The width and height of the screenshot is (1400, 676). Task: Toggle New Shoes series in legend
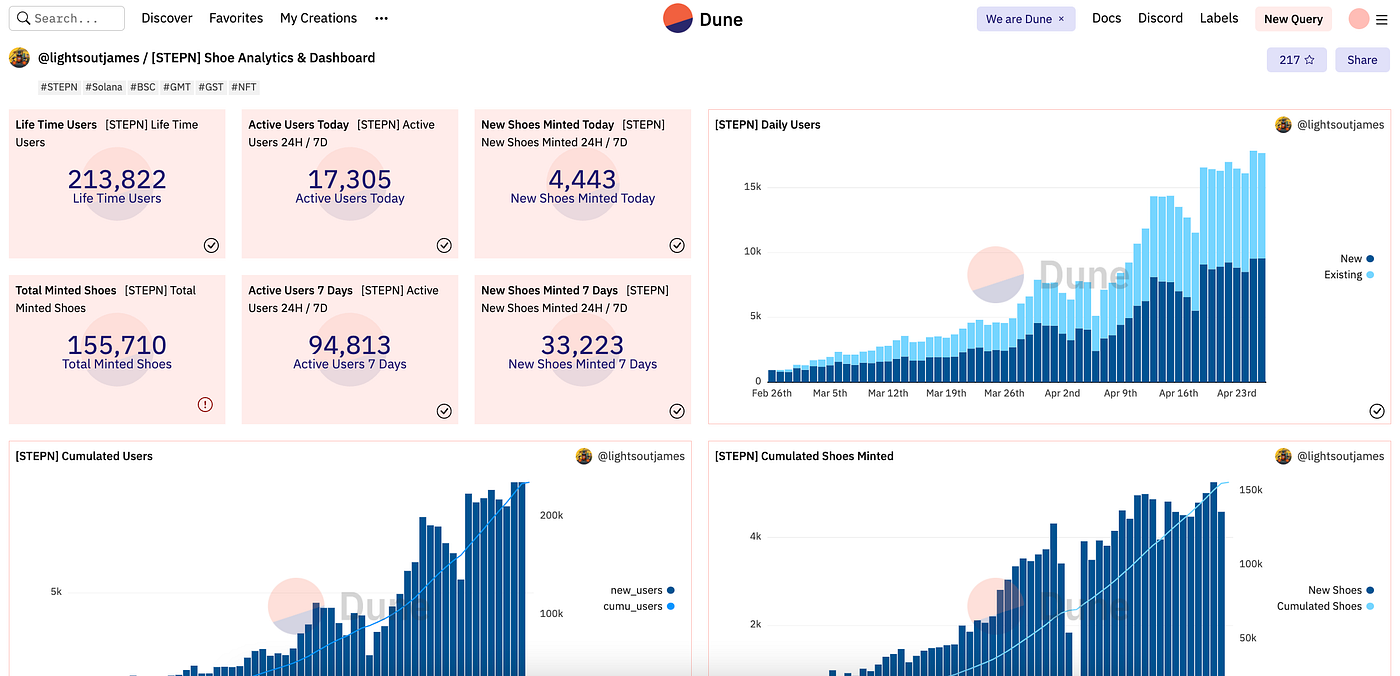1341,590
